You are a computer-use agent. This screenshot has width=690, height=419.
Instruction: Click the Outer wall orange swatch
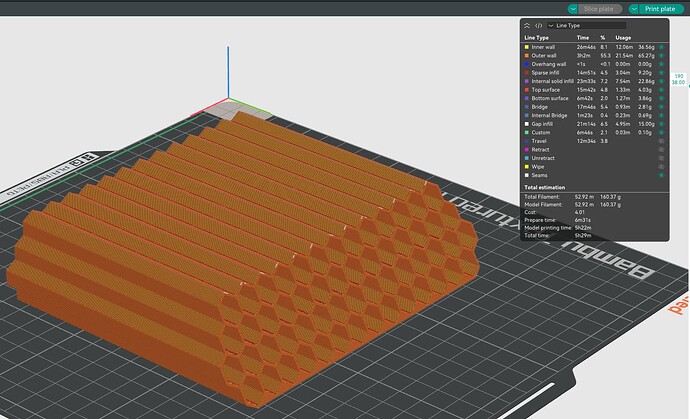[526, 55]
